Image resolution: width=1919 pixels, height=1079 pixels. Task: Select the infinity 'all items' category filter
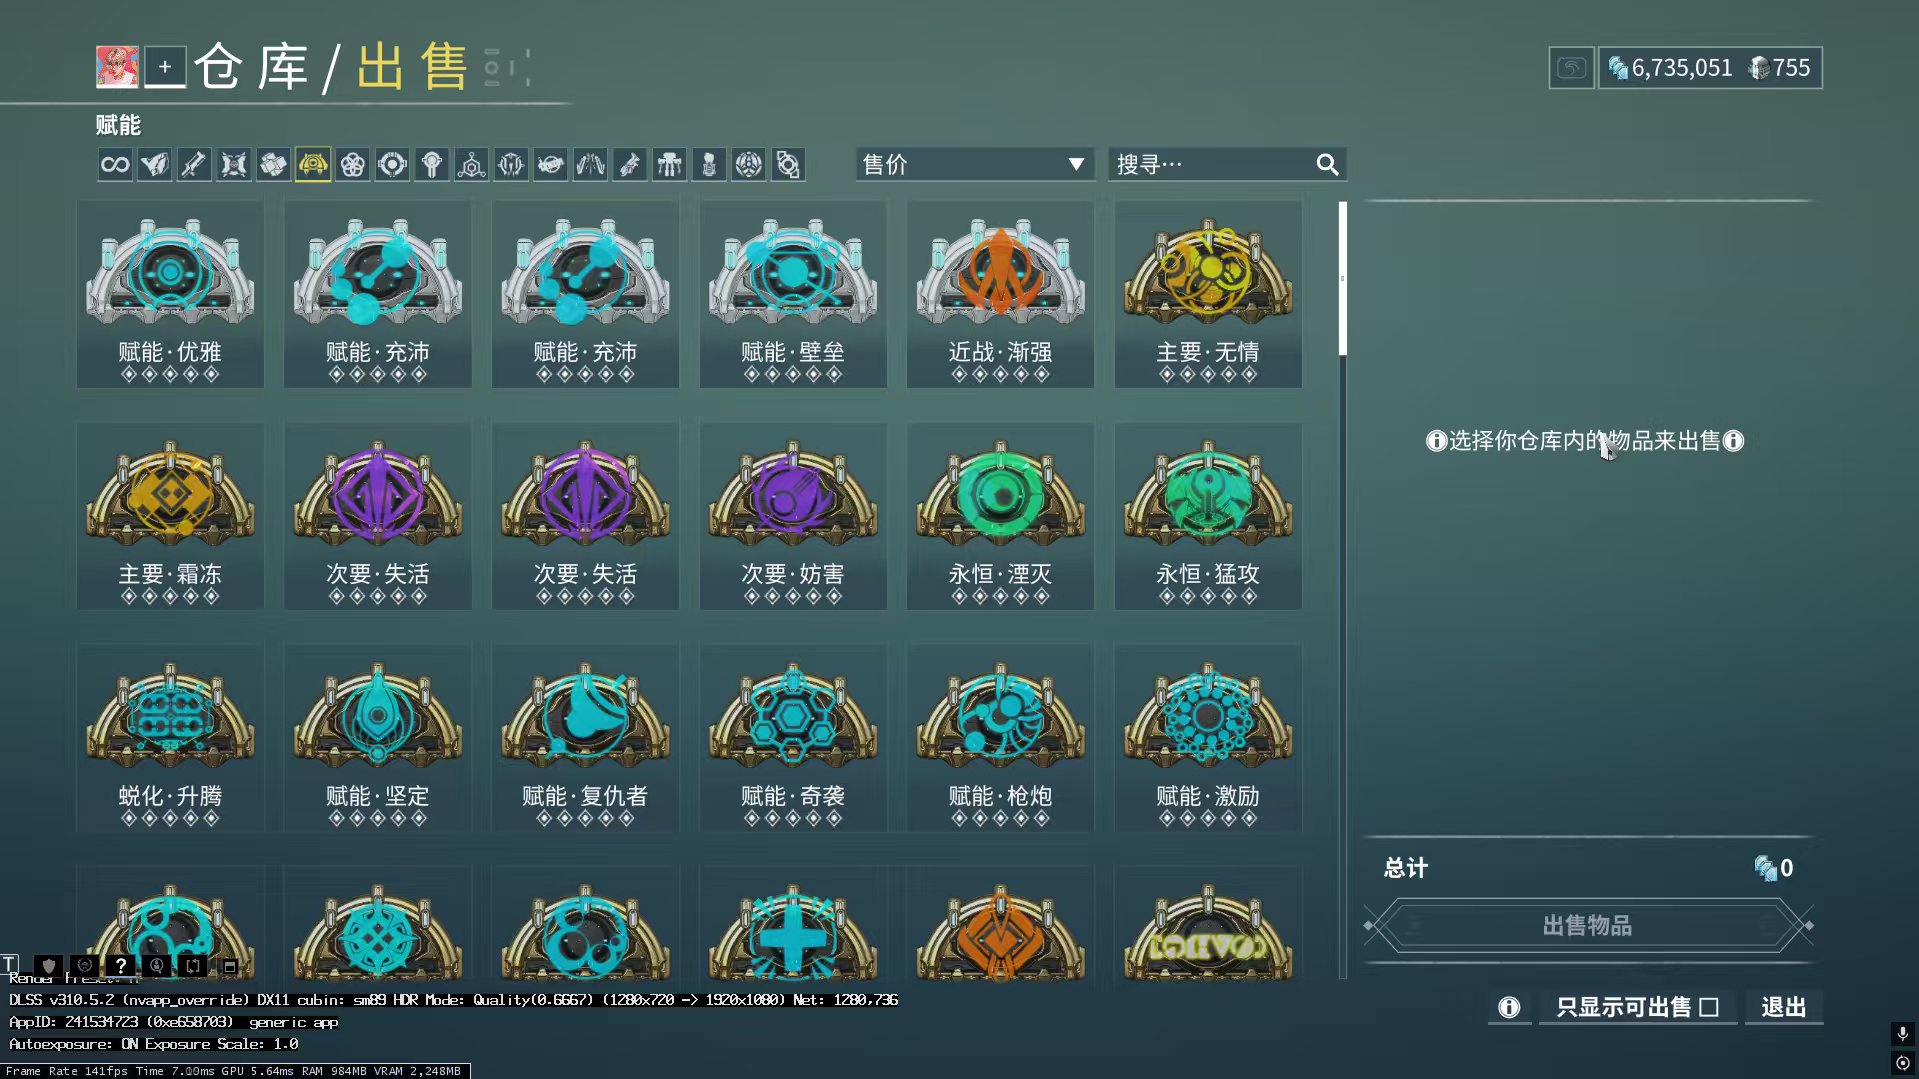(x=115, y=165)
